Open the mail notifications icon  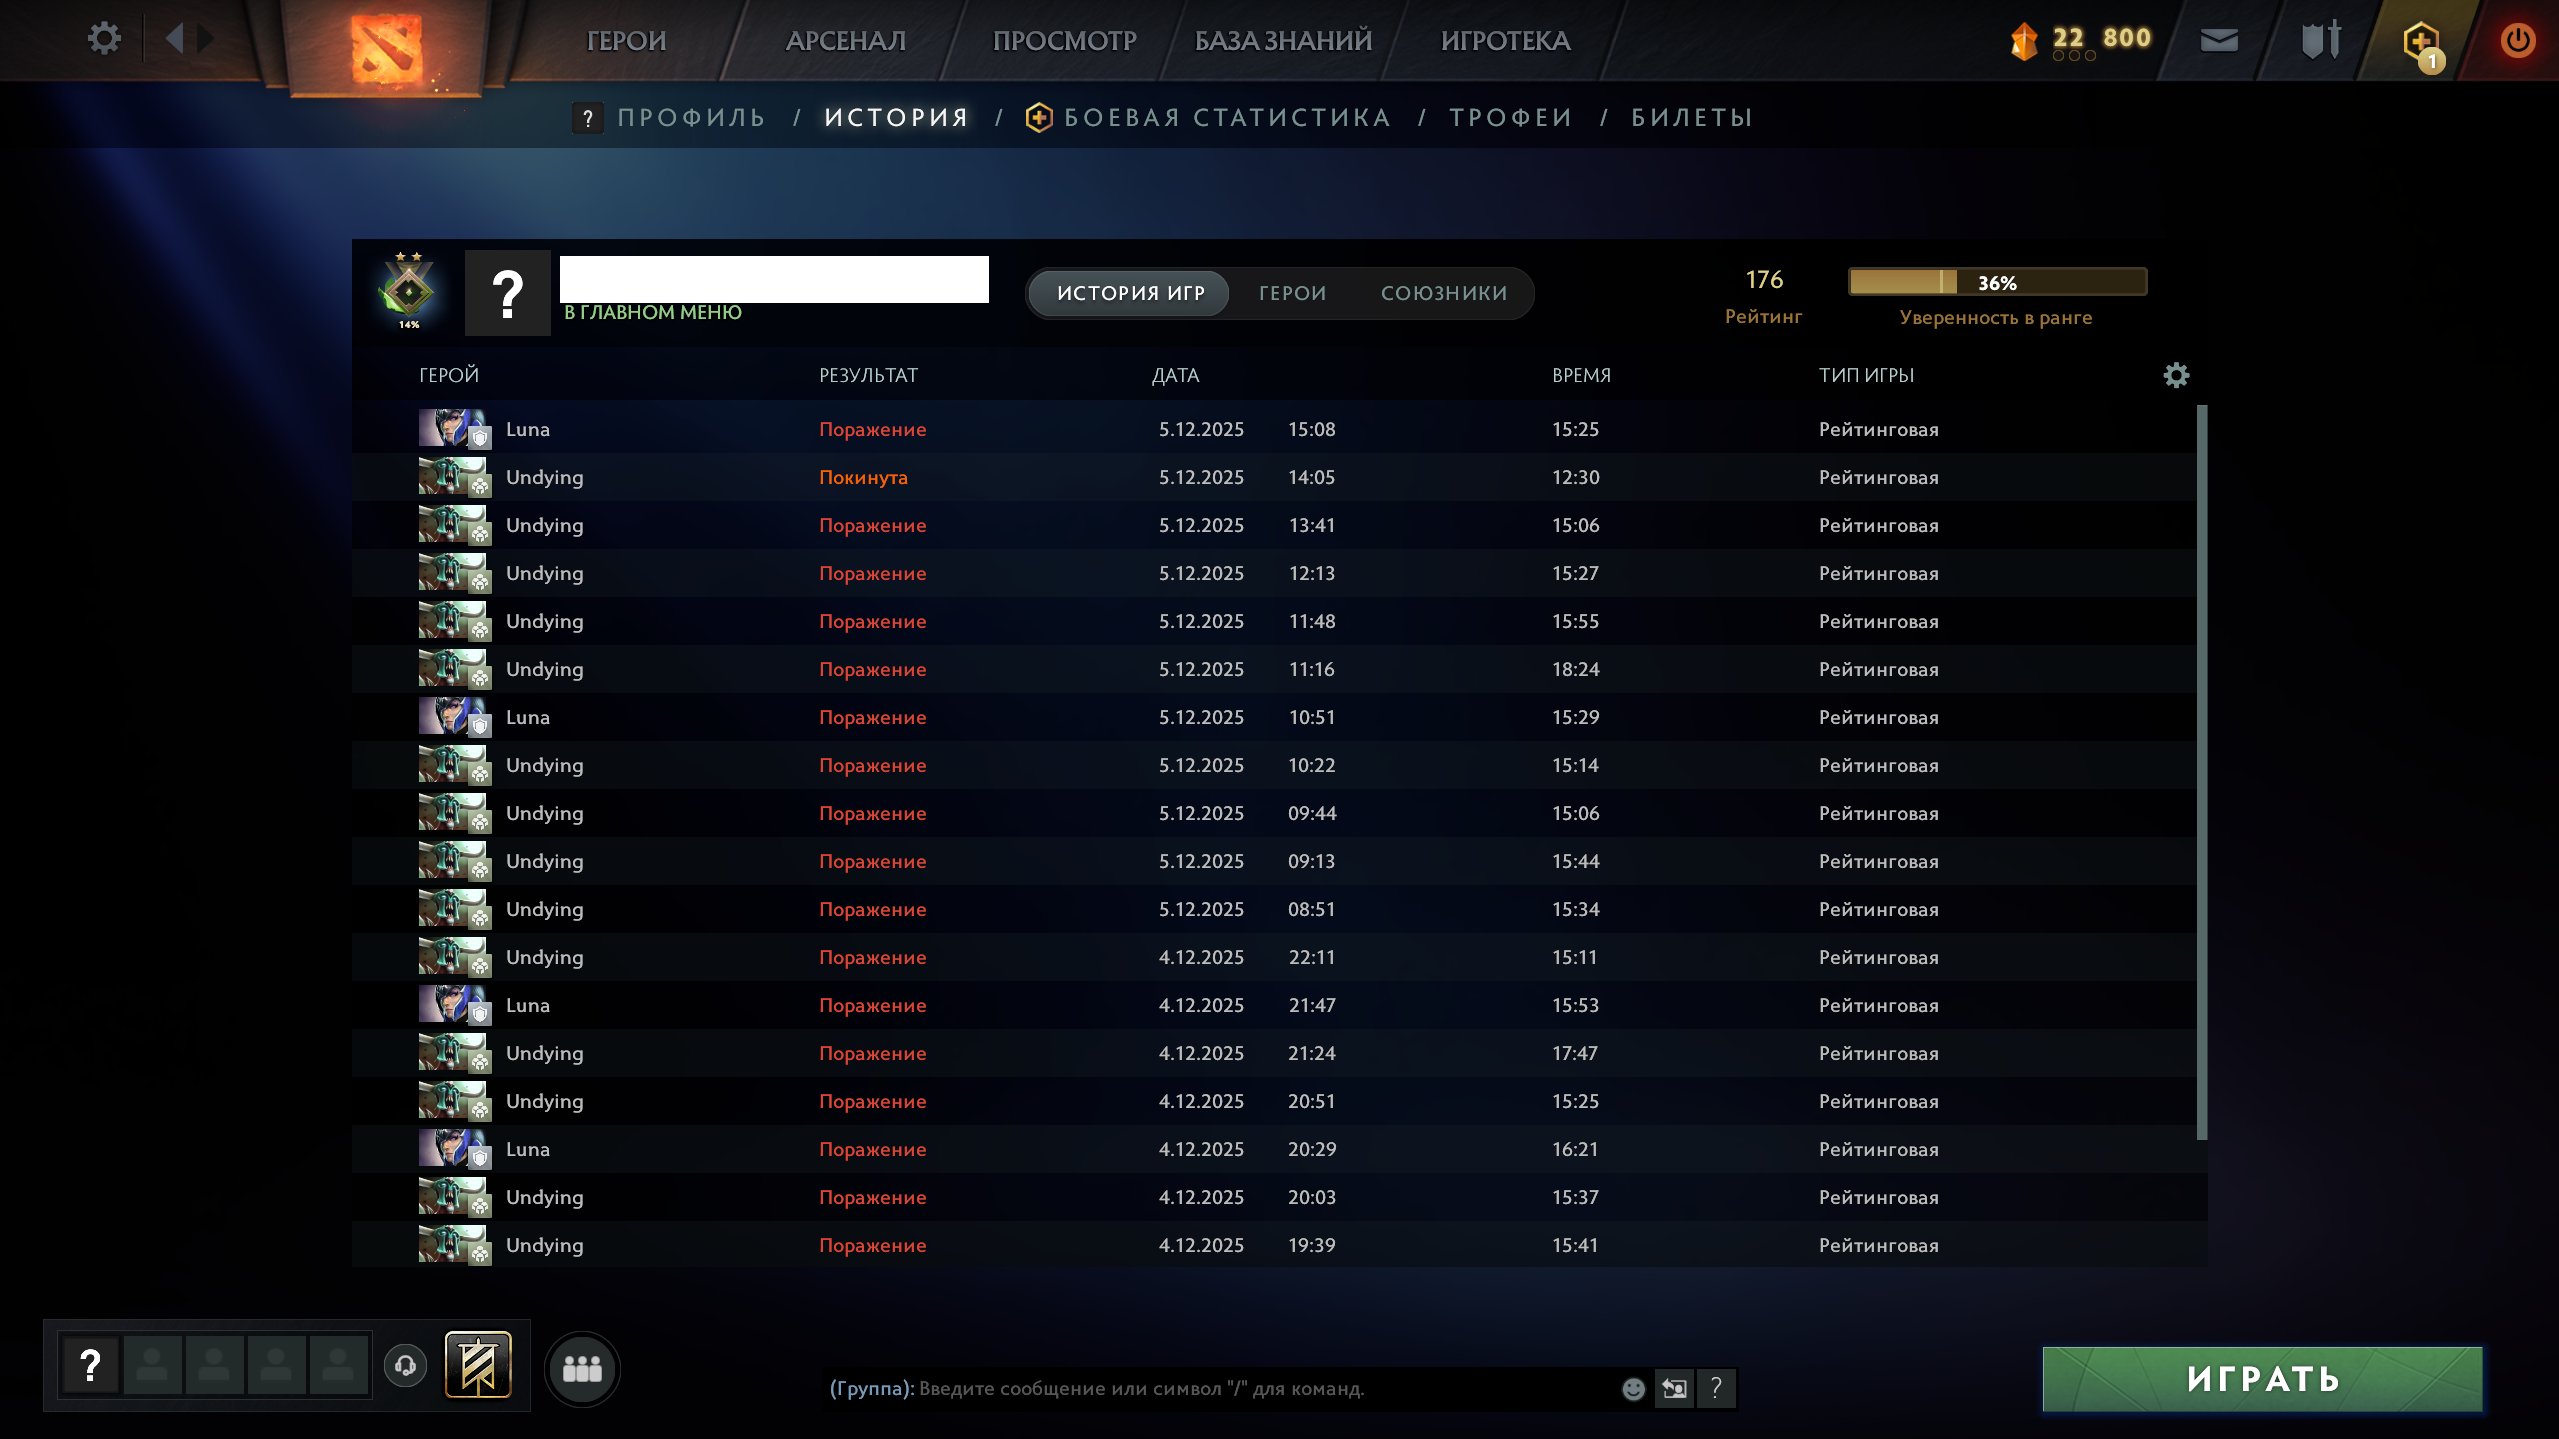coord(2218,38)
